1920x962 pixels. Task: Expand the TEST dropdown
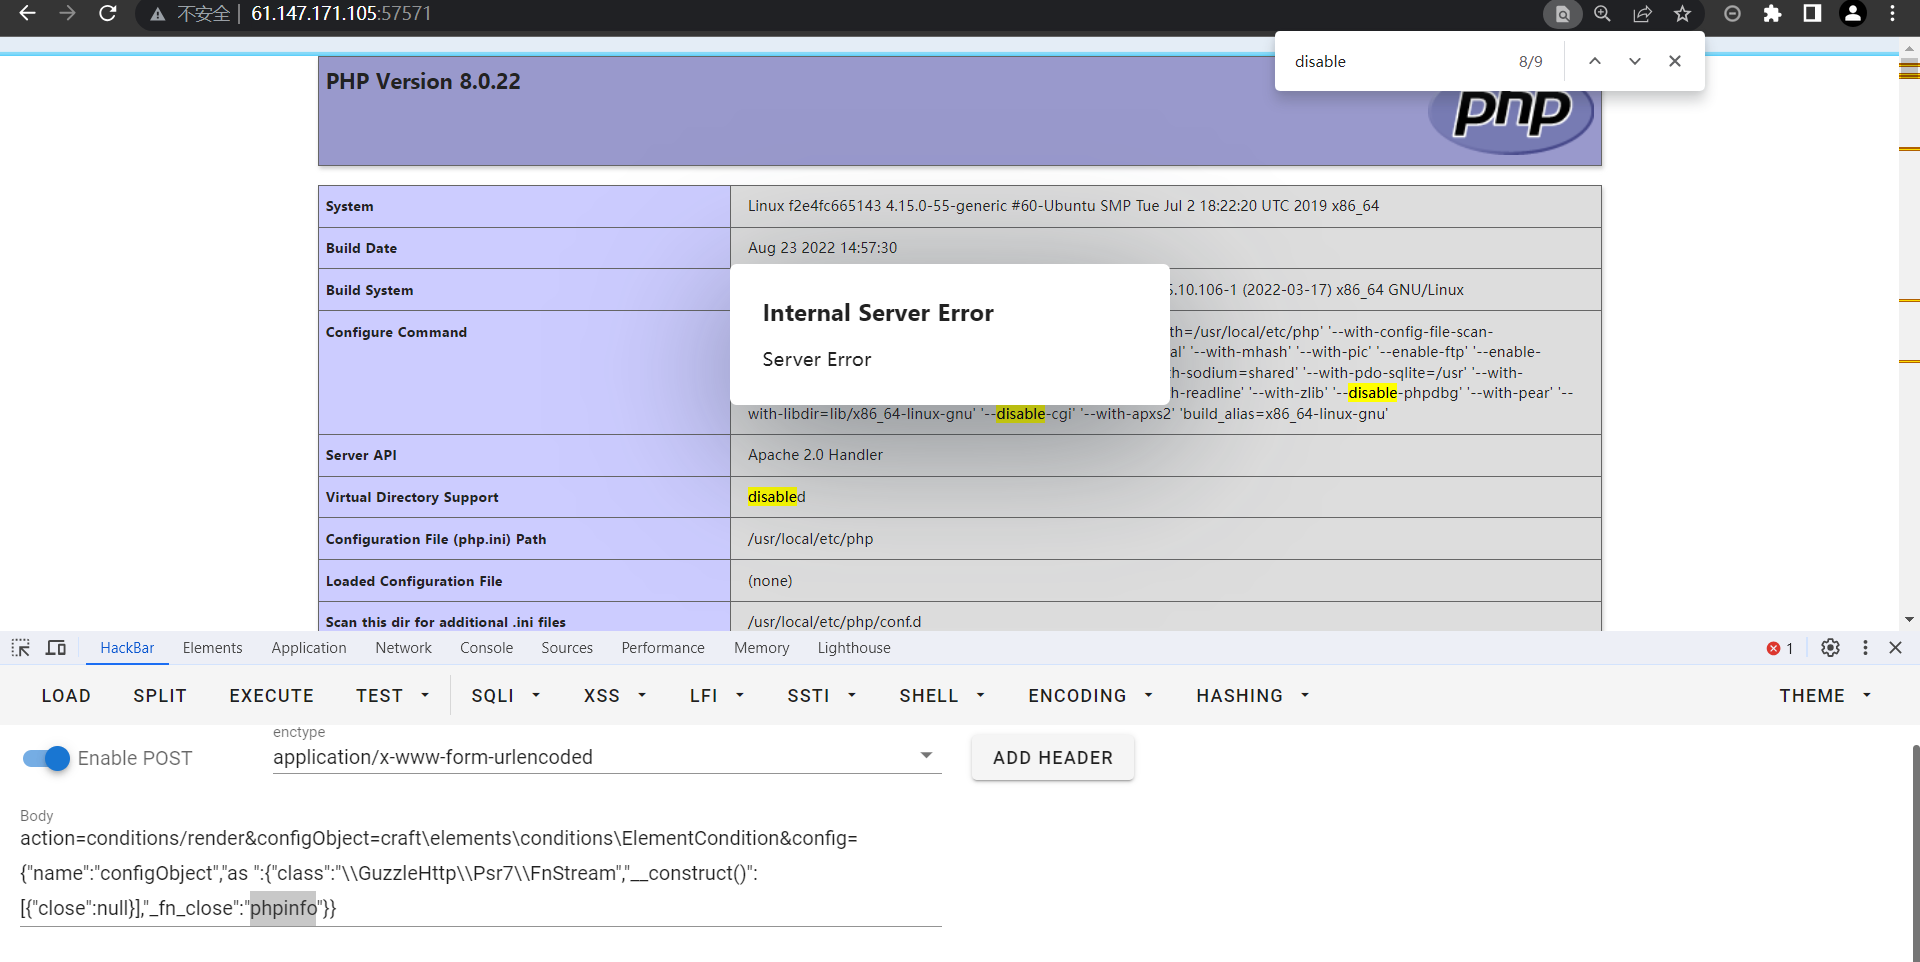tap(393, 696)
